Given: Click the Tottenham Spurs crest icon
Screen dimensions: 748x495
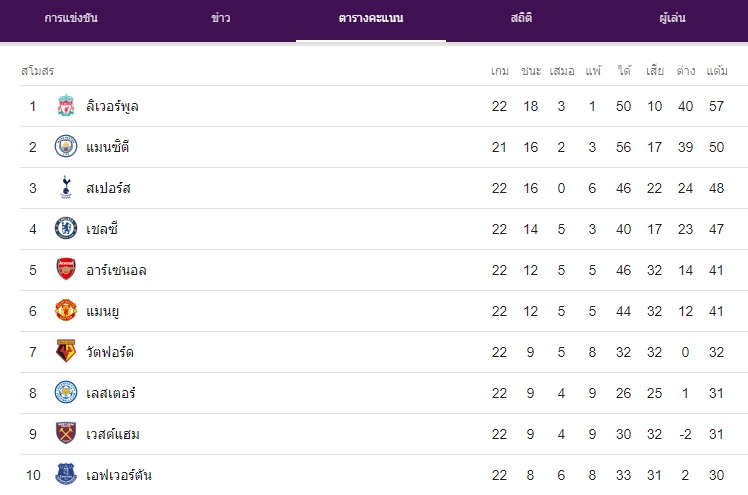Looking at the screenshot, I should (66, 188).
